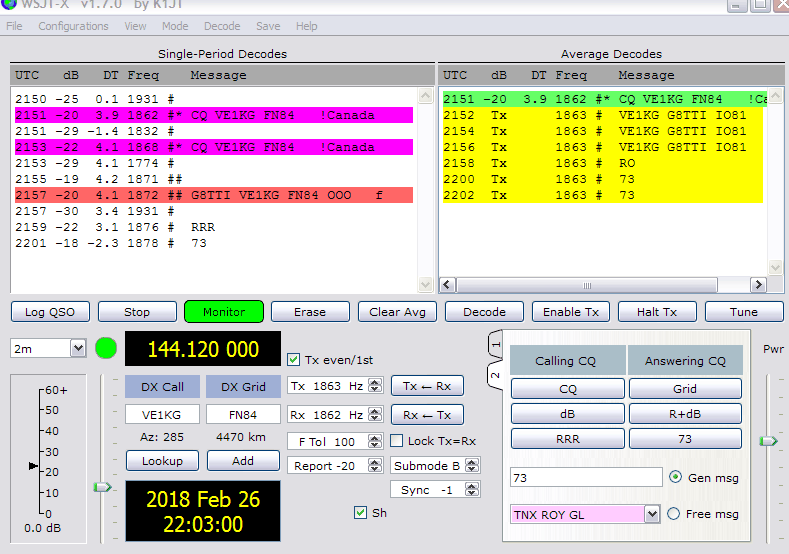The width and height of the screenshot is (789, 554).
Task: Click the Single-Period Decodes scrollbar down arrow
Action: 425,285
